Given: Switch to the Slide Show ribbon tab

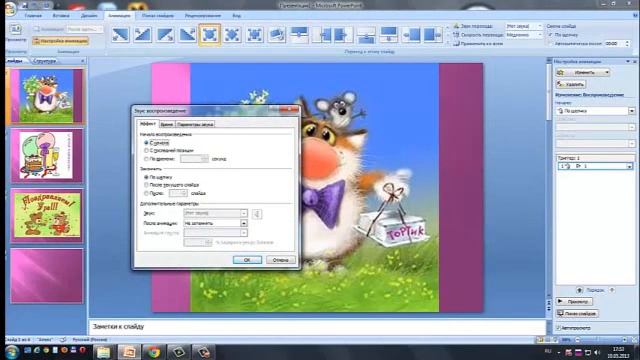Looking at the screenshot, I should click(158, 16).
